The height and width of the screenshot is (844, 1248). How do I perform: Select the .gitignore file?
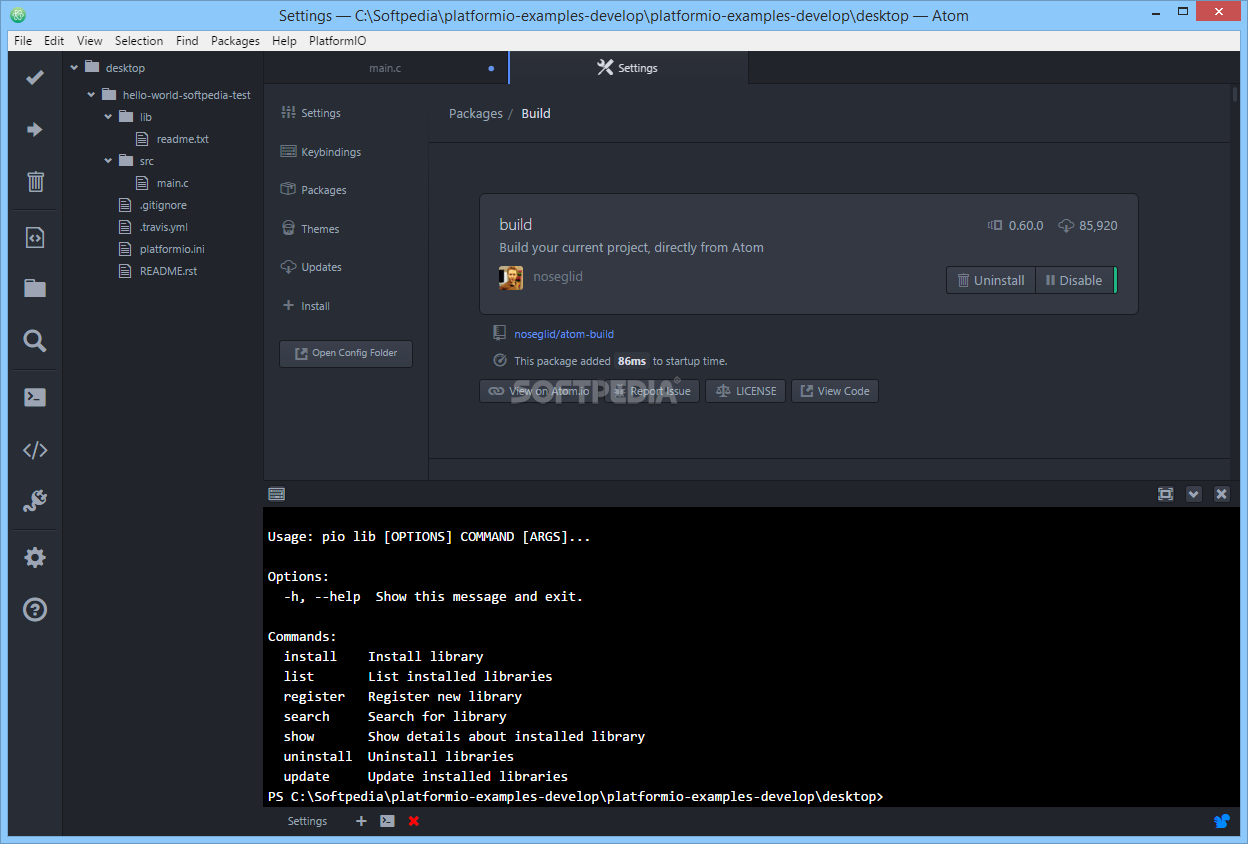click(163, 205)
